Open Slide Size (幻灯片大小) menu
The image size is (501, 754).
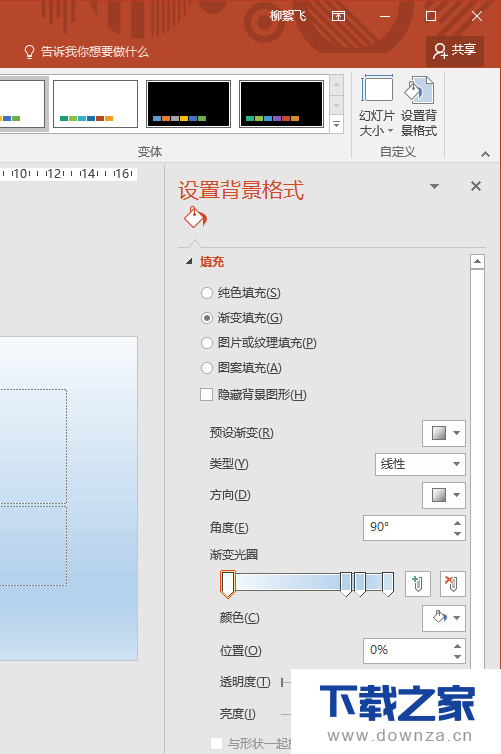click(x=376, y=106)
